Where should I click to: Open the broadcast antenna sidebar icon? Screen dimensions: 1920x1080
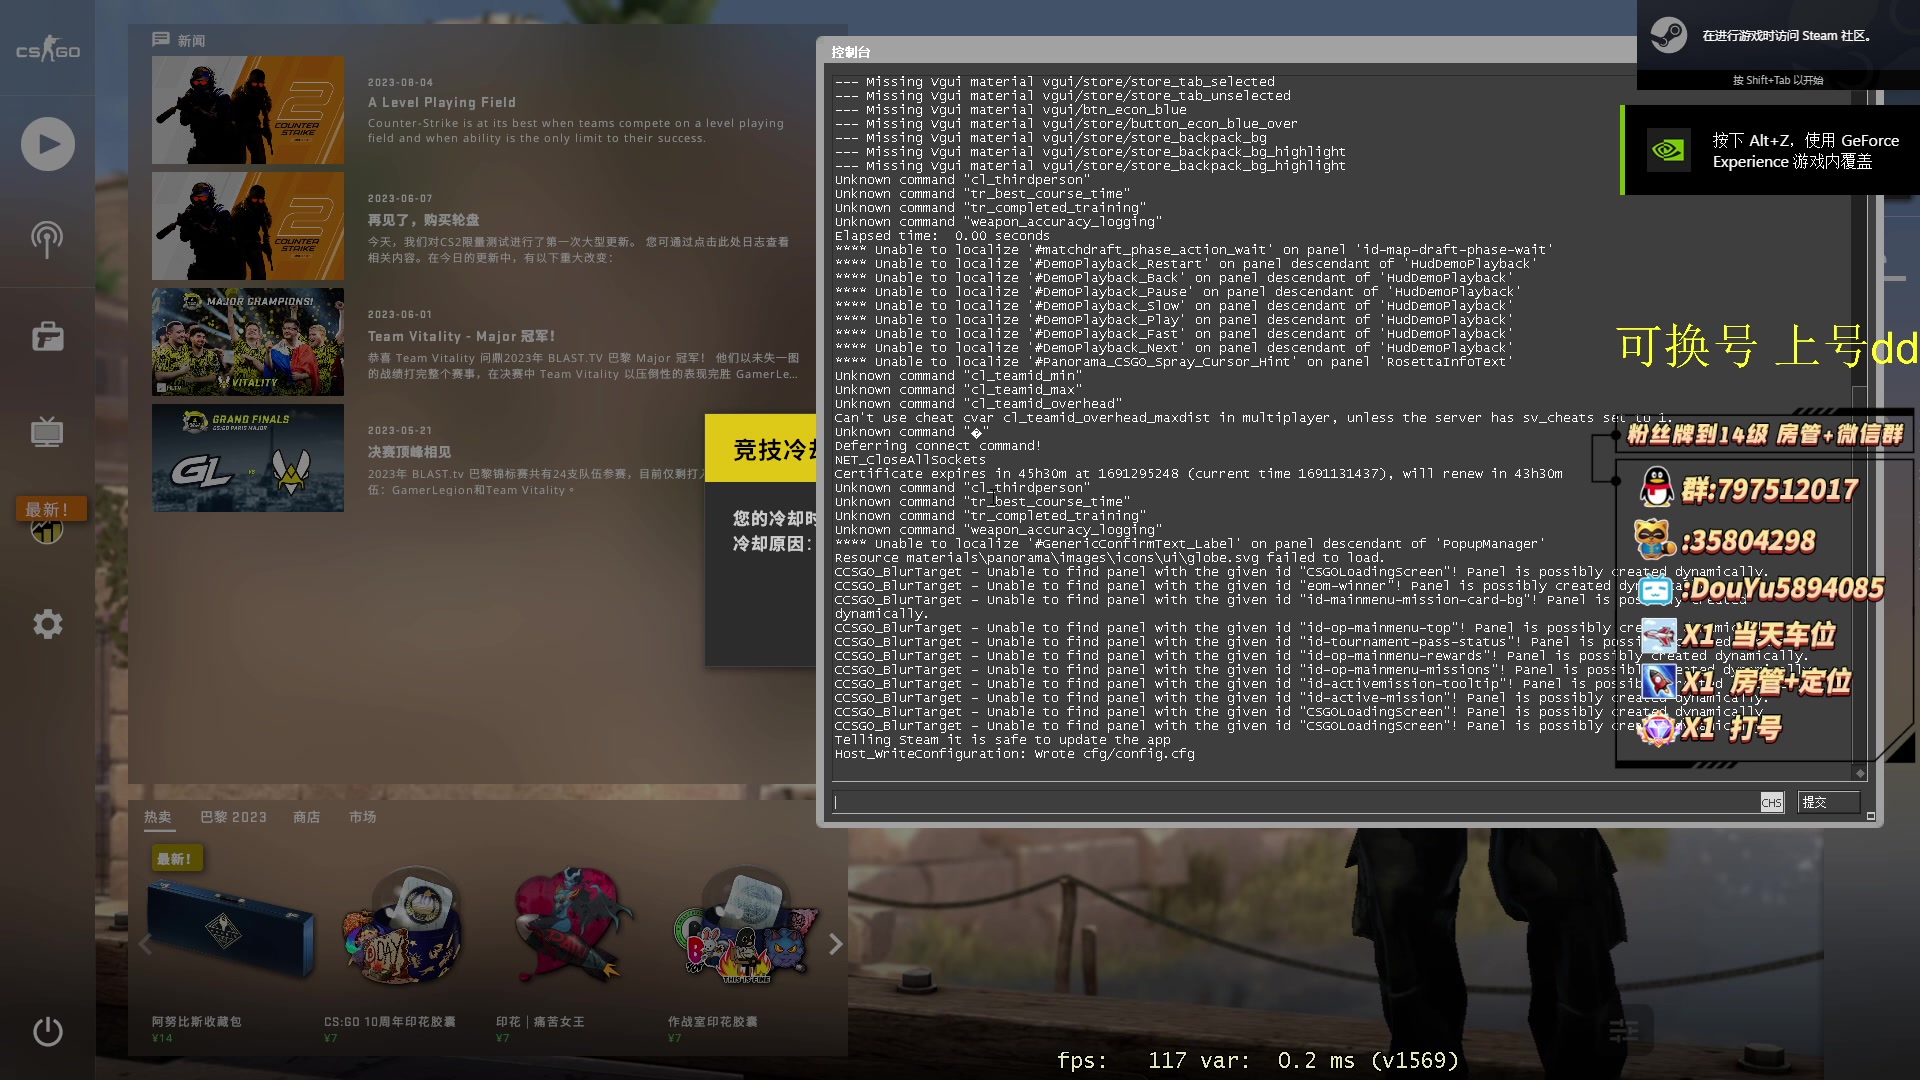click(47, 239)
